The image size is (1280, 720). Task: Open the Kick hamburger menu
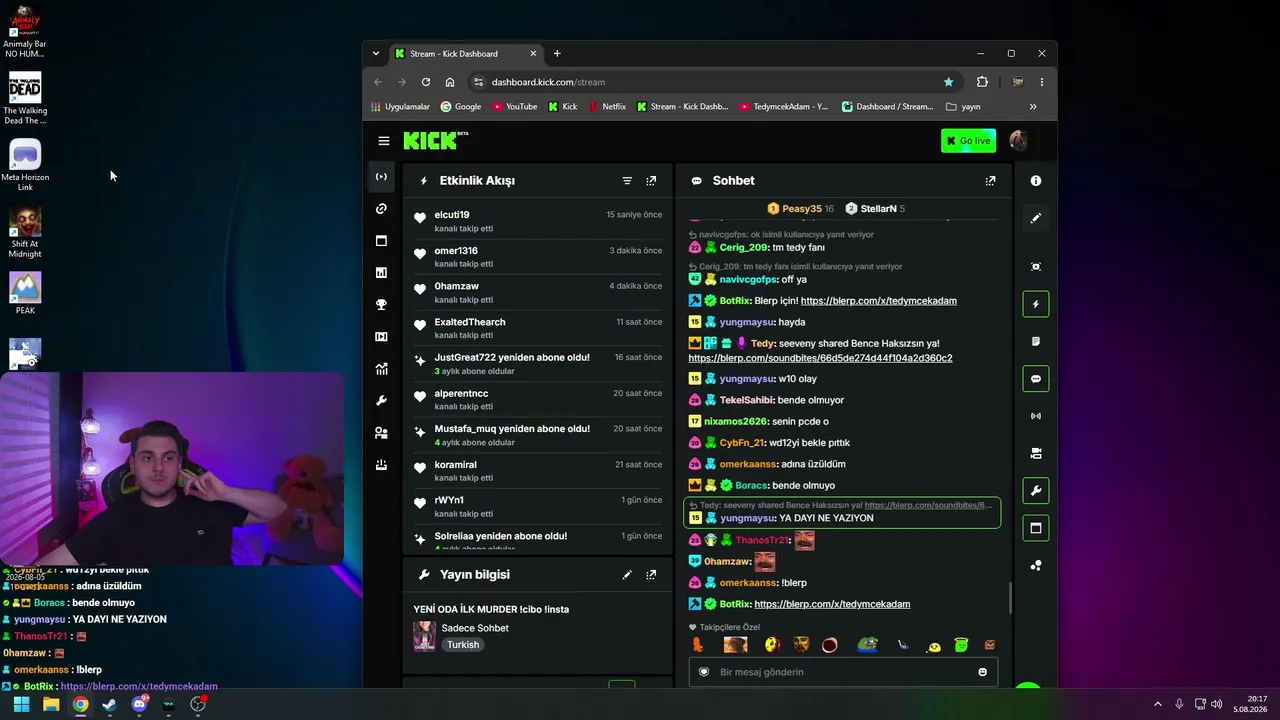pyautogui.click(x=384, y=141)
